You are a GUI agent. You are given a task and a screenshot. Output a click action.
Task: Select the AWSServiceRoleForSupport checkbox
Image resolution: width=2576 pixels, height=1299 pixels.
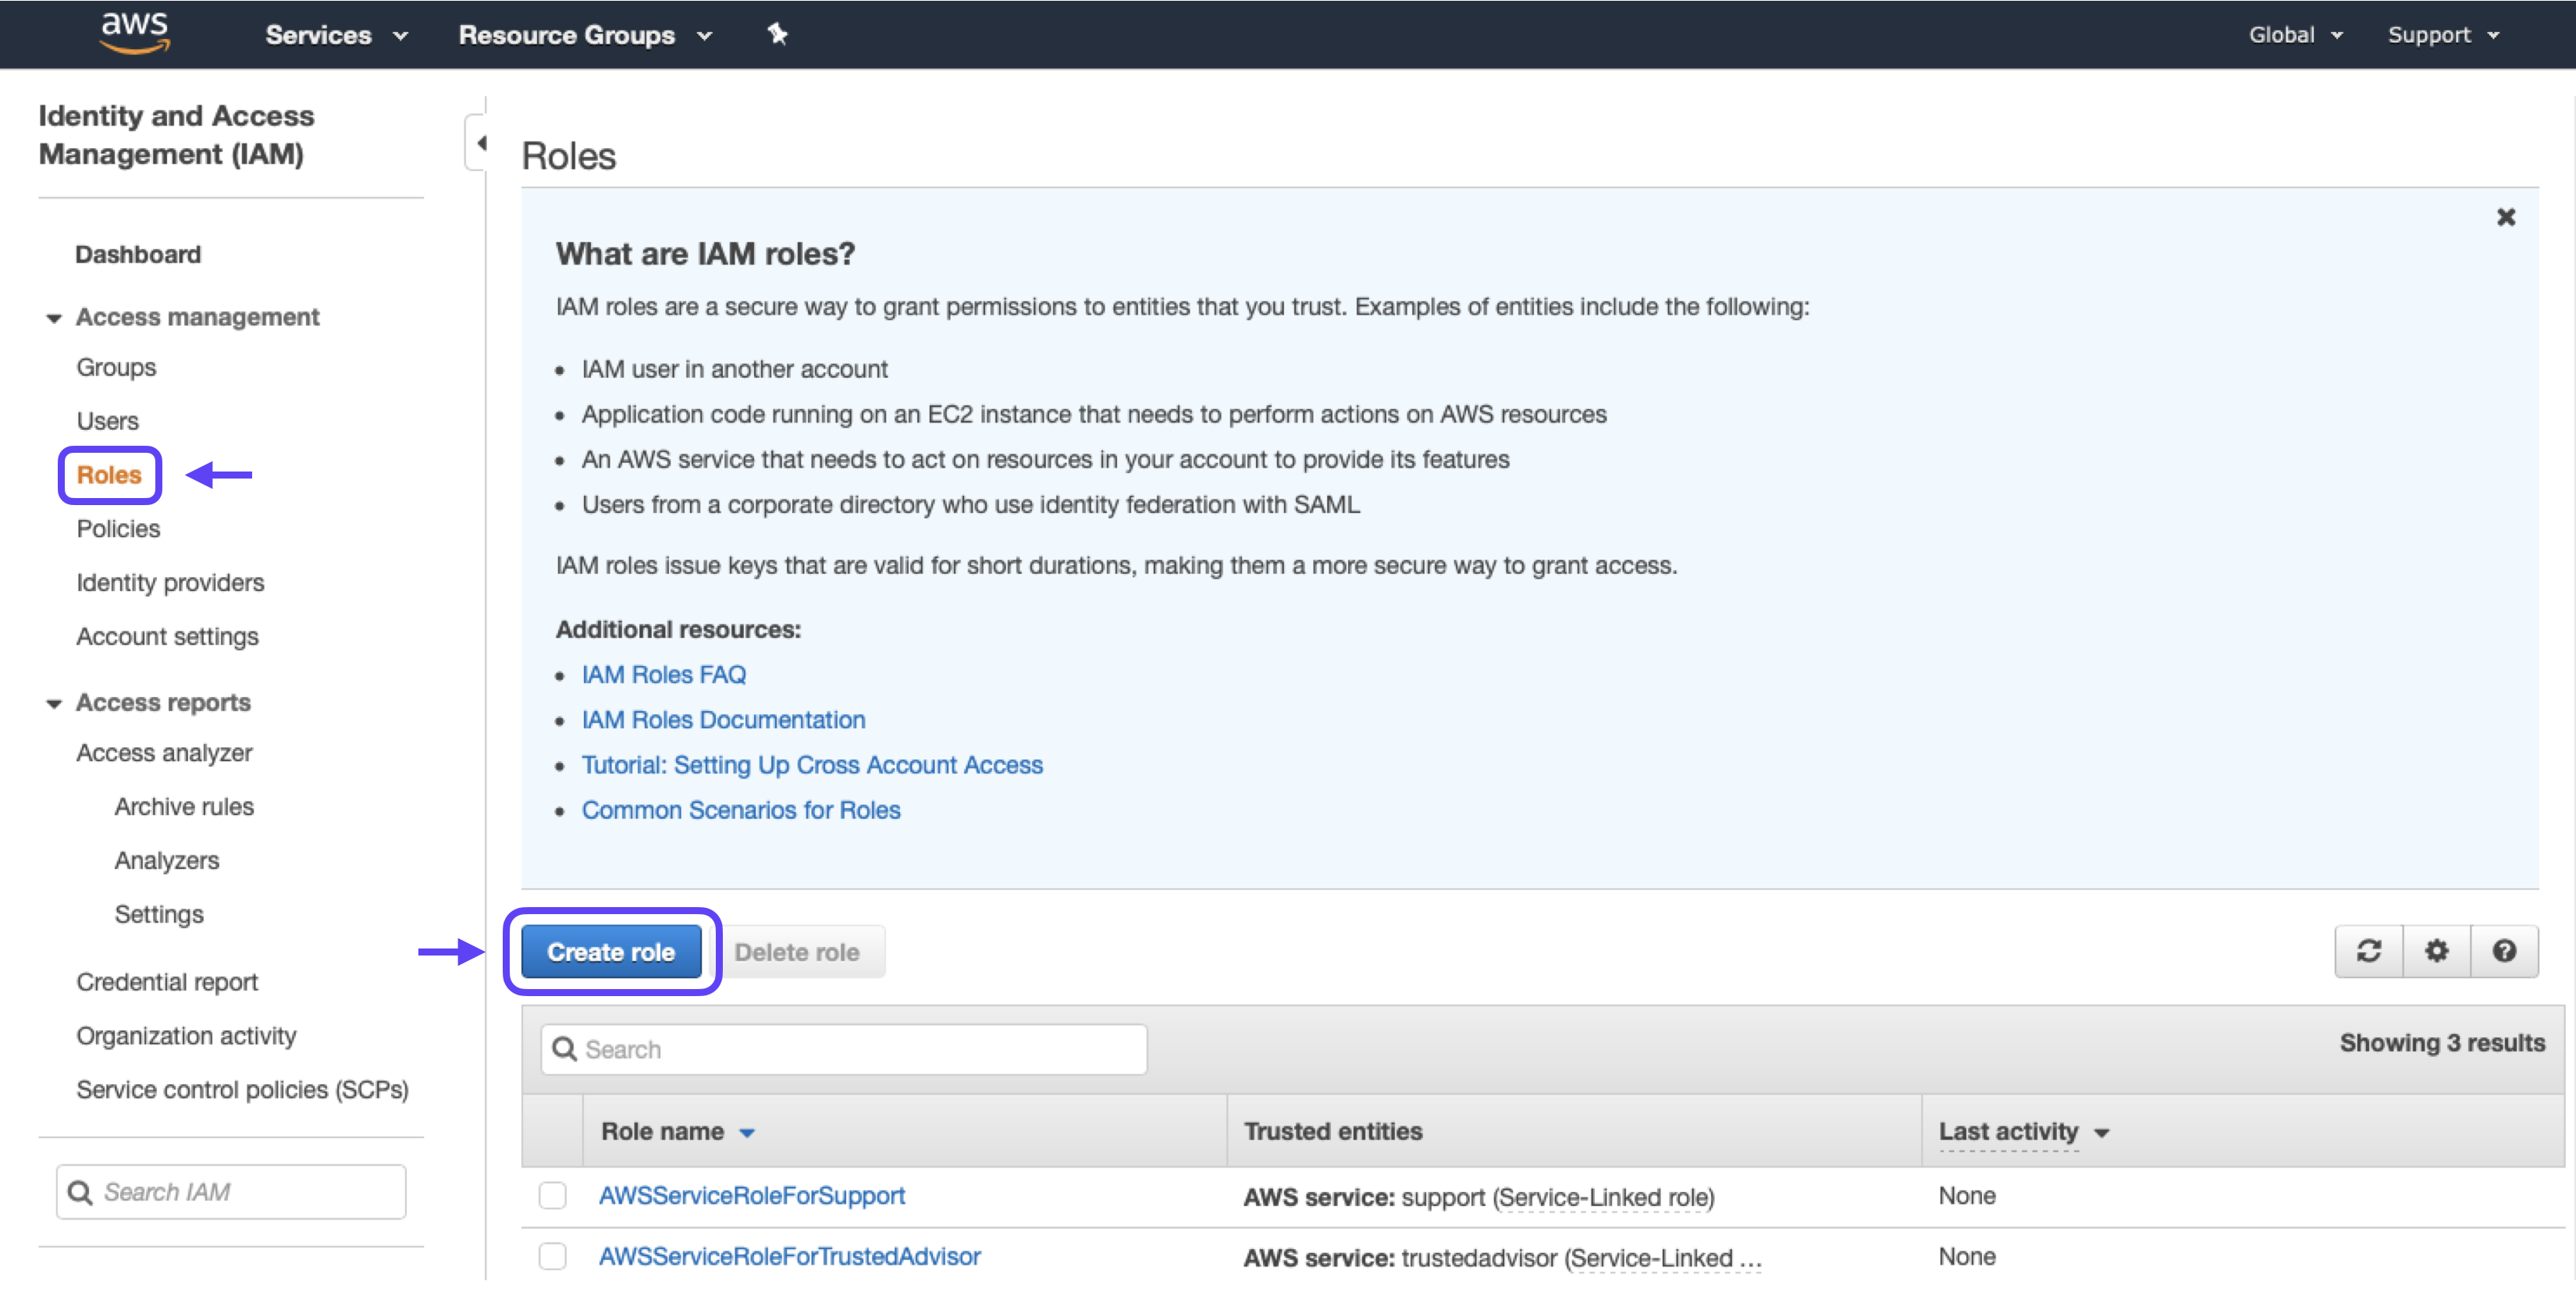[x=552, y=1195]
